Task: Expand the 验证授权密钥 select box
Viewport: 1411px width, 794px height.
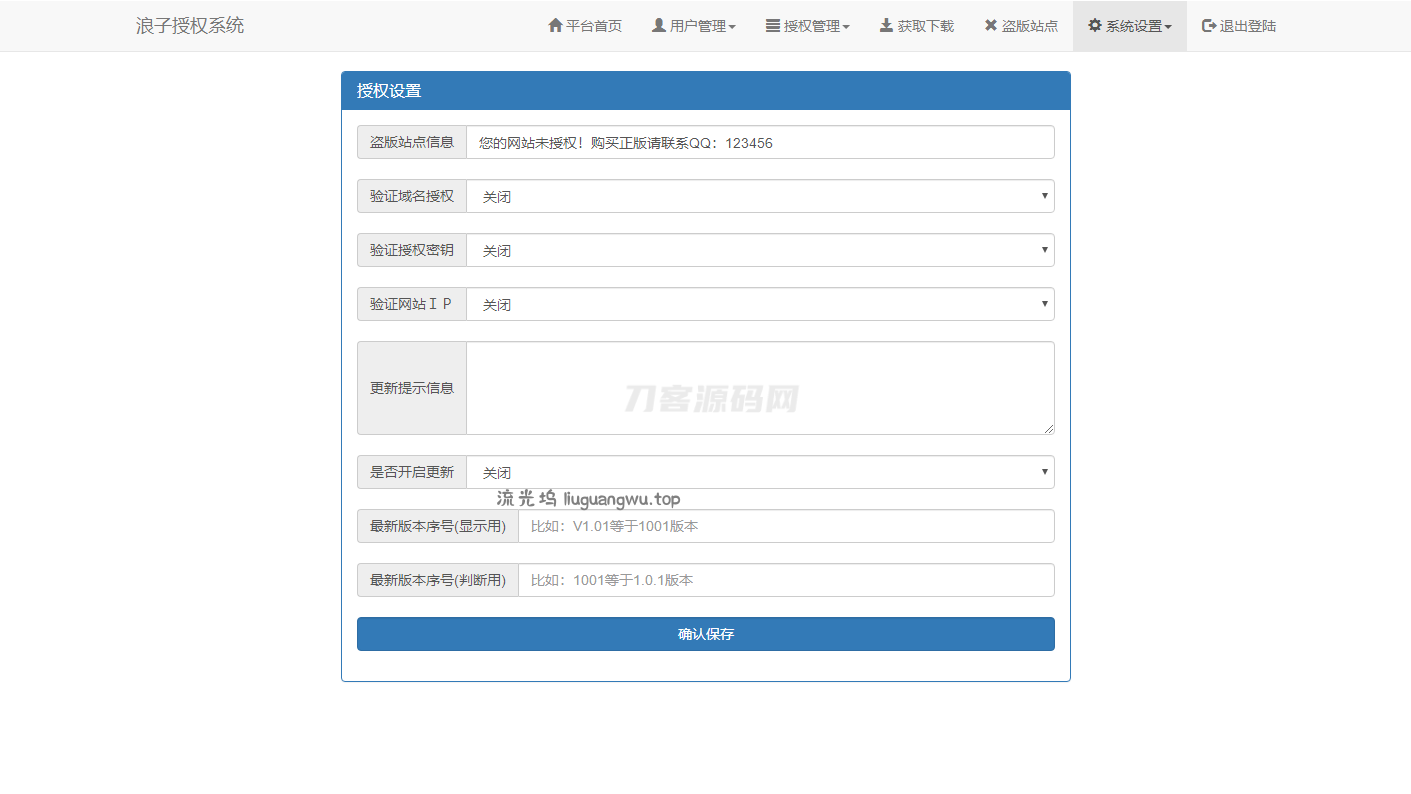Action: (760, 251)
